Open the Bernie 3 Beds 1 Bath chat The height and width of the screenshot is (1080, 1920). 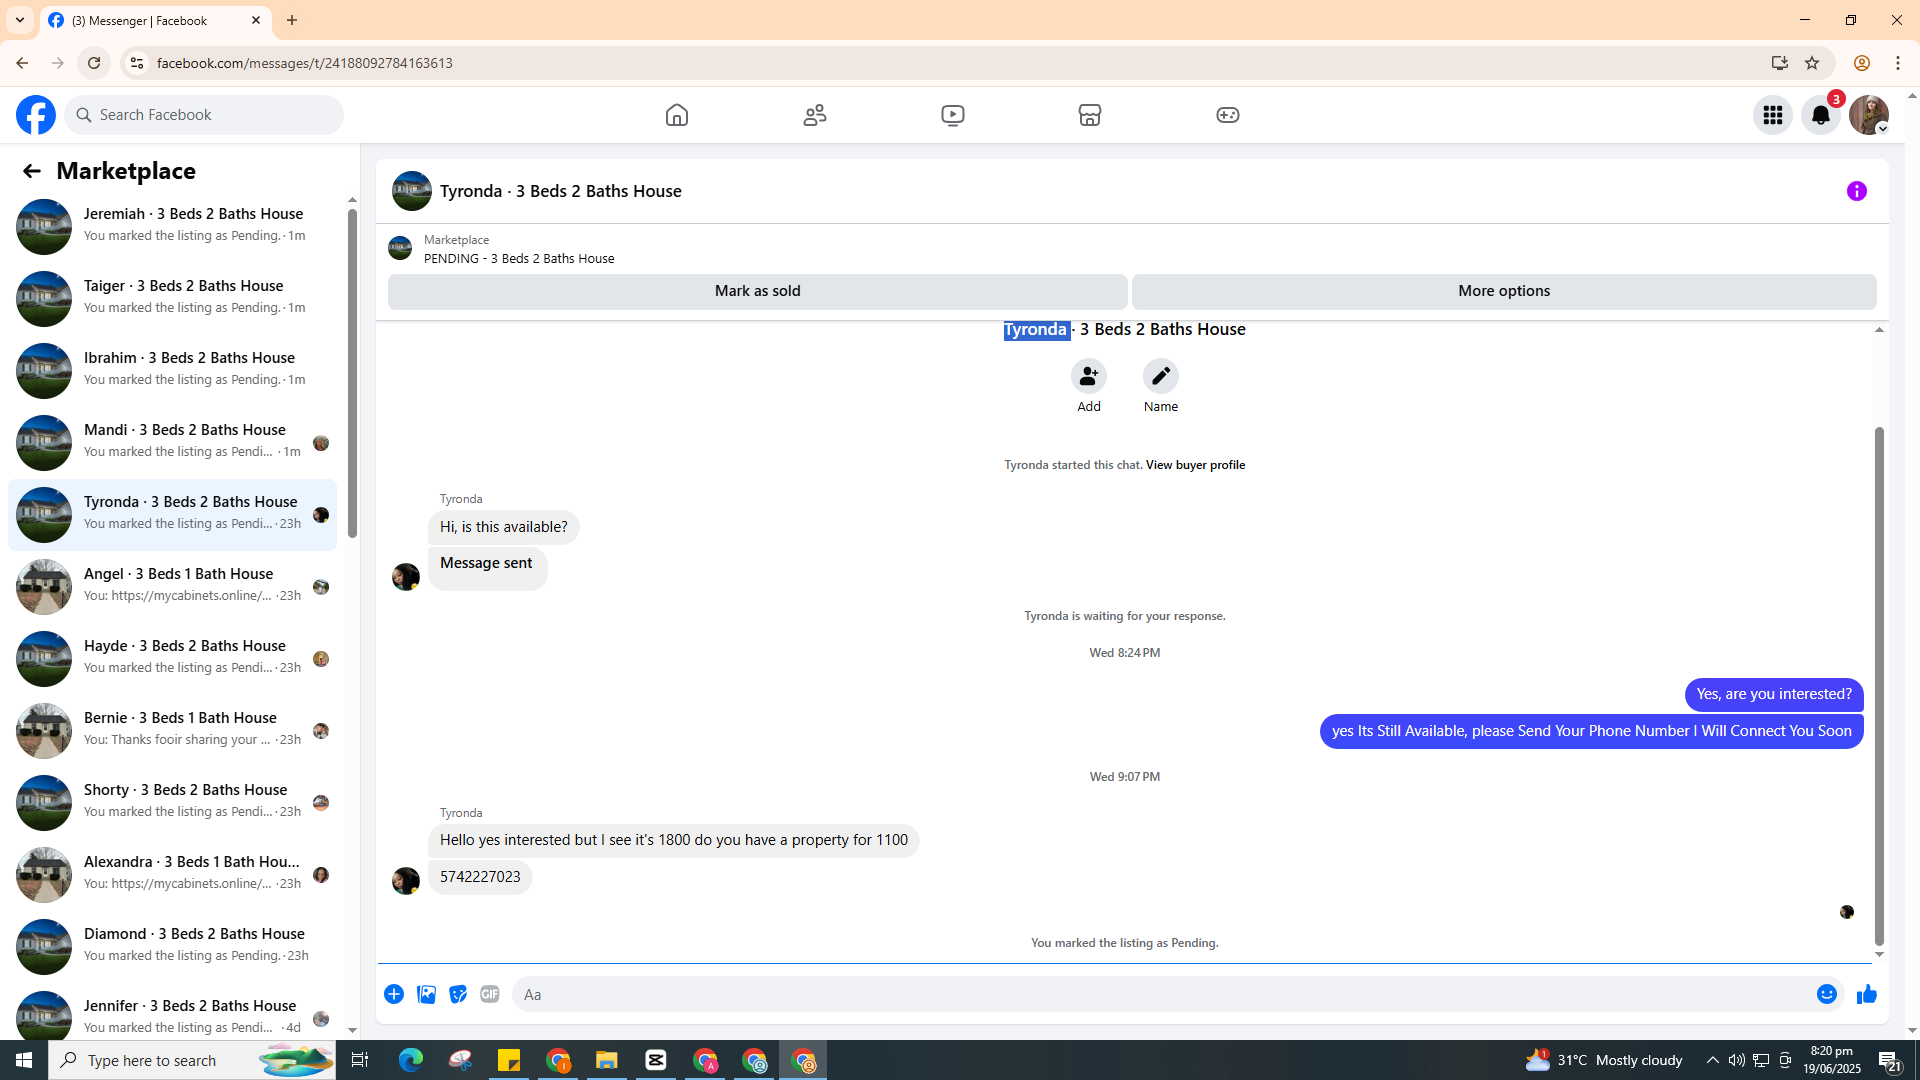coord(172,730)
